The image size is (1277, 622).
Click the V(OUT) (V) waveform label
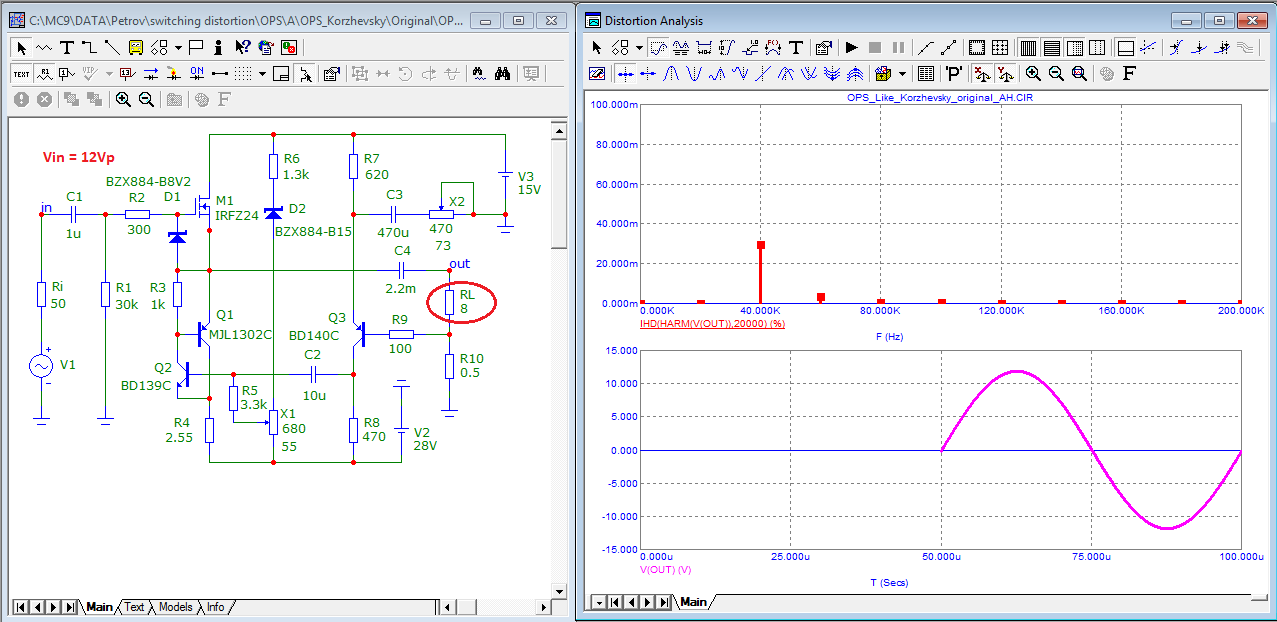[x=665, y=569]
